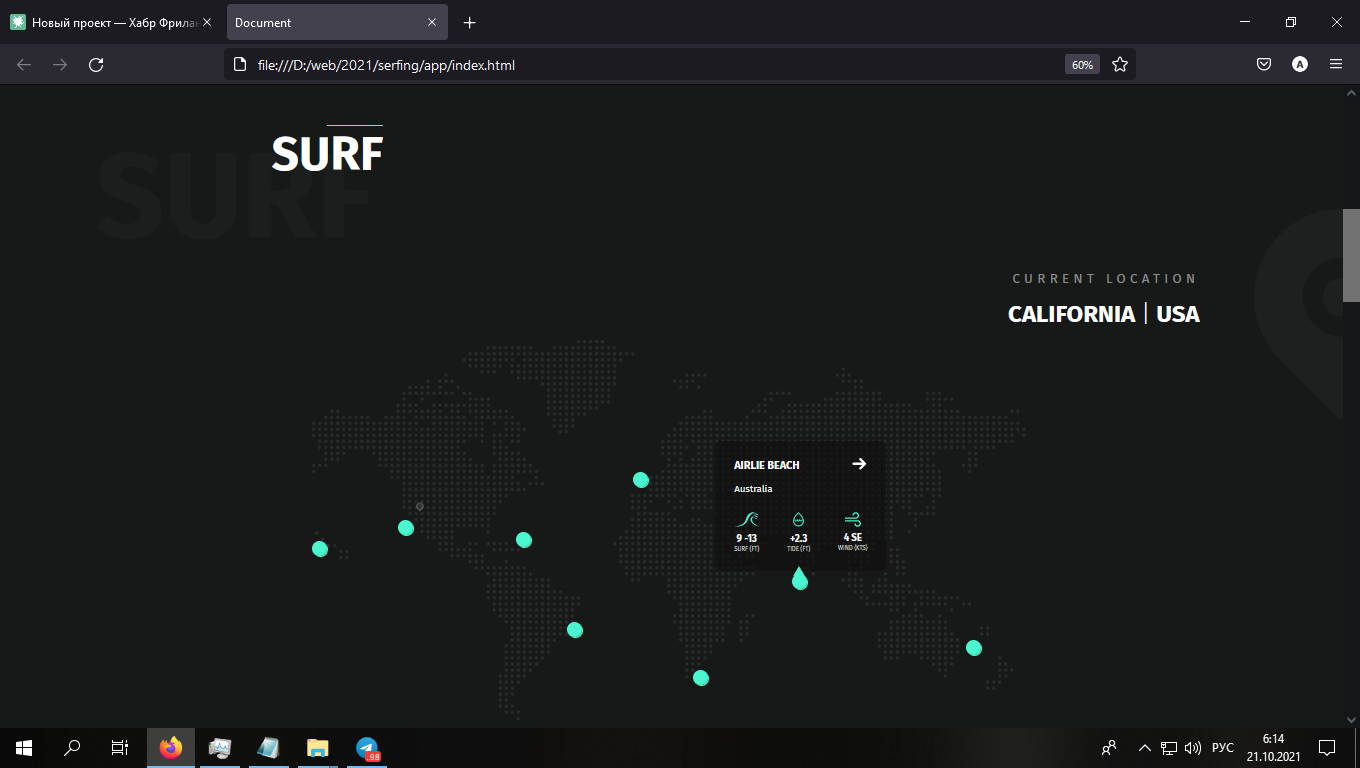Select the map marker on Brazil's coast
The width and height of the screenshot is (1360, 768).
coord(575,630)
